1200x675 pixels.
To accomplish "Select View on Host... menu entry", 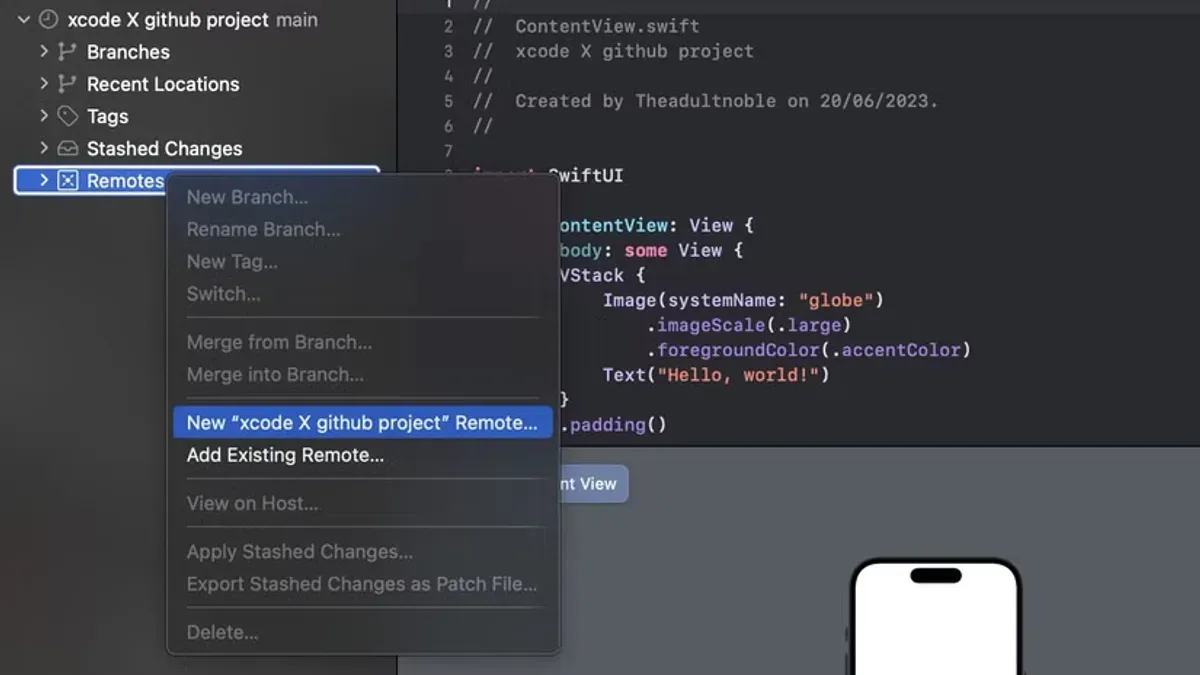I will click(362, 503).
